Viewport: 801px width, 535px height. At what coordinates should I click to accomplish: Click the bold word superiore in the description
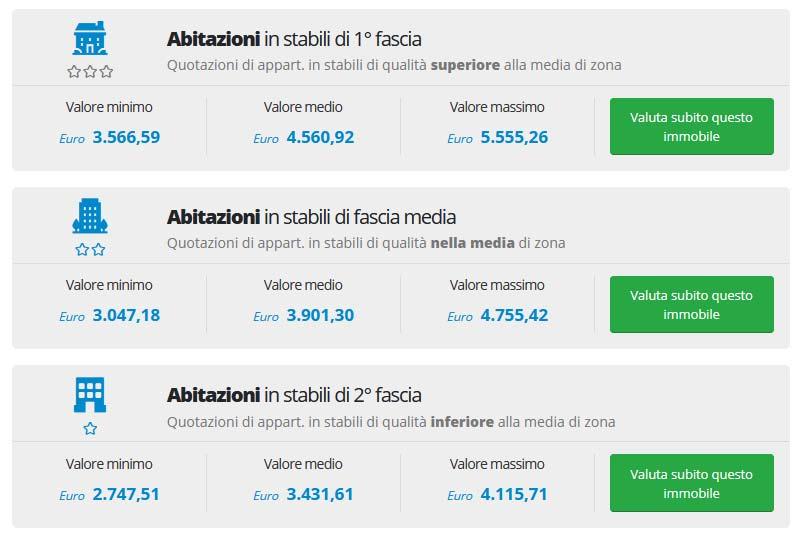point(465,65)
